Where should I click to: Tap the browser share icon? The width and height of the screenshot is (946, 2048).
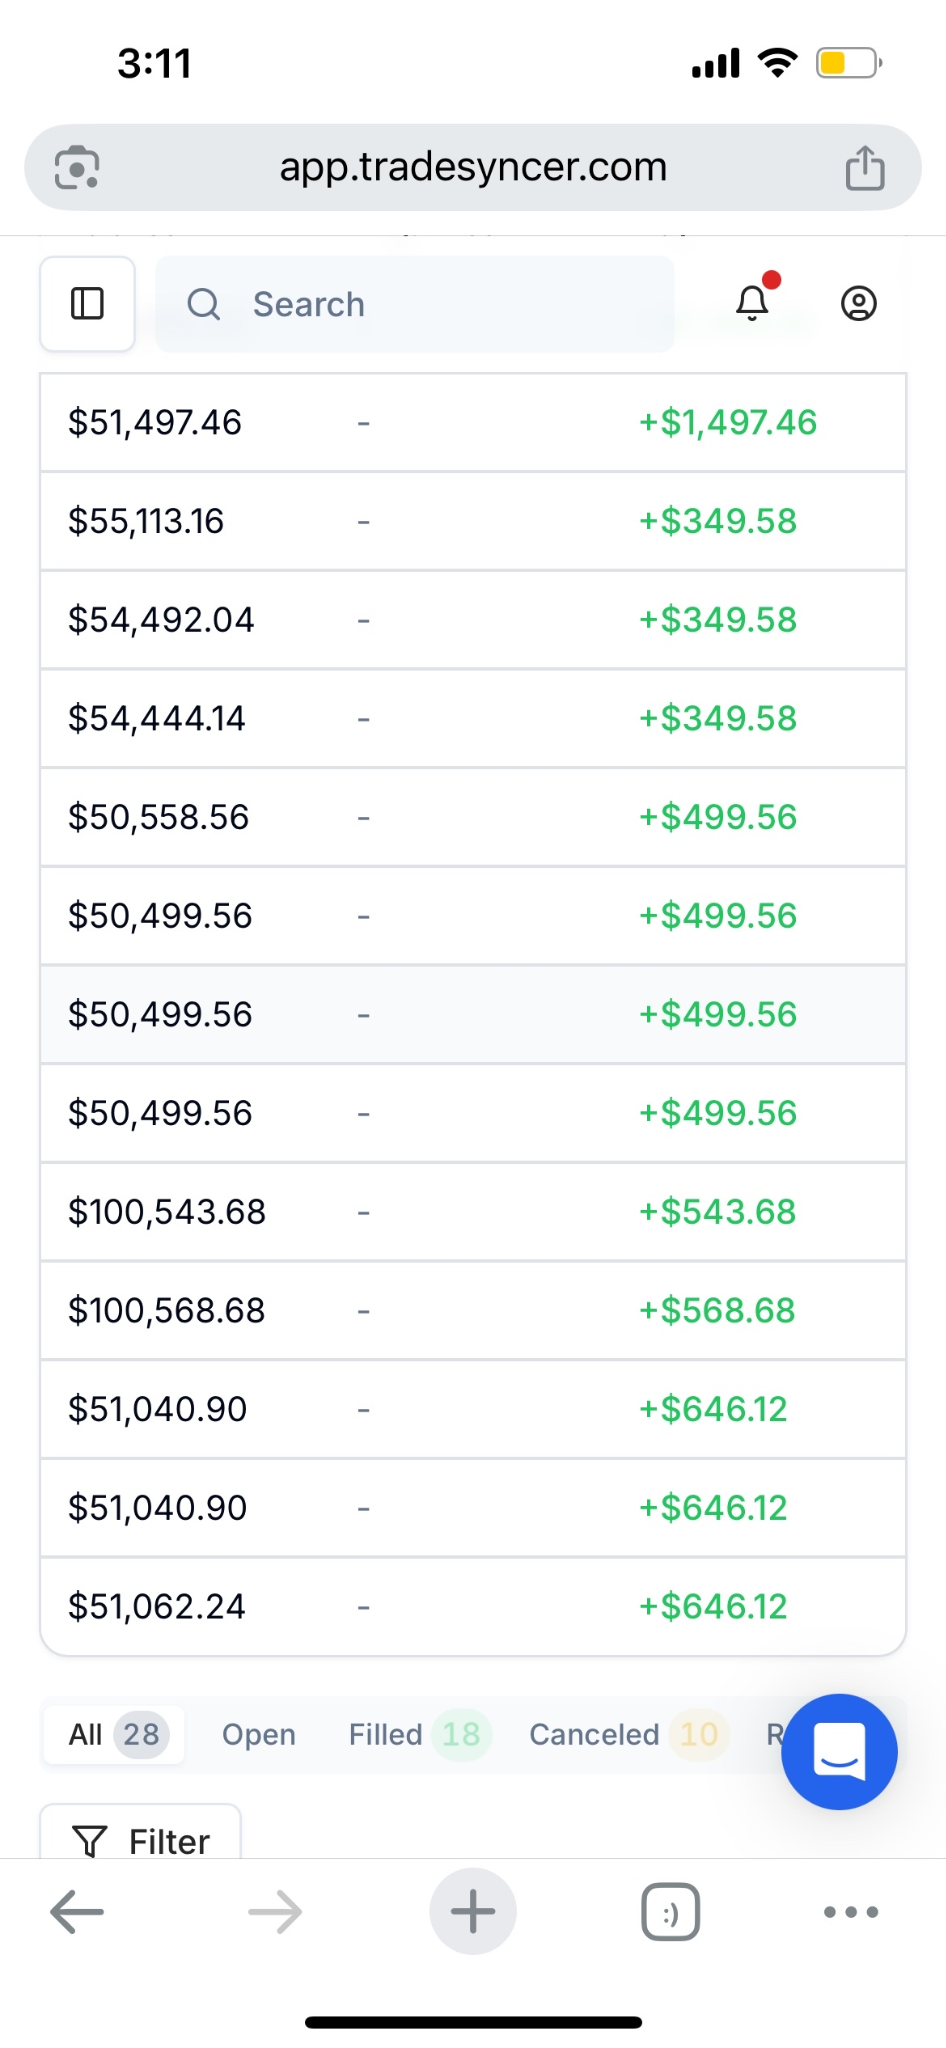click(x=865, y=167)
